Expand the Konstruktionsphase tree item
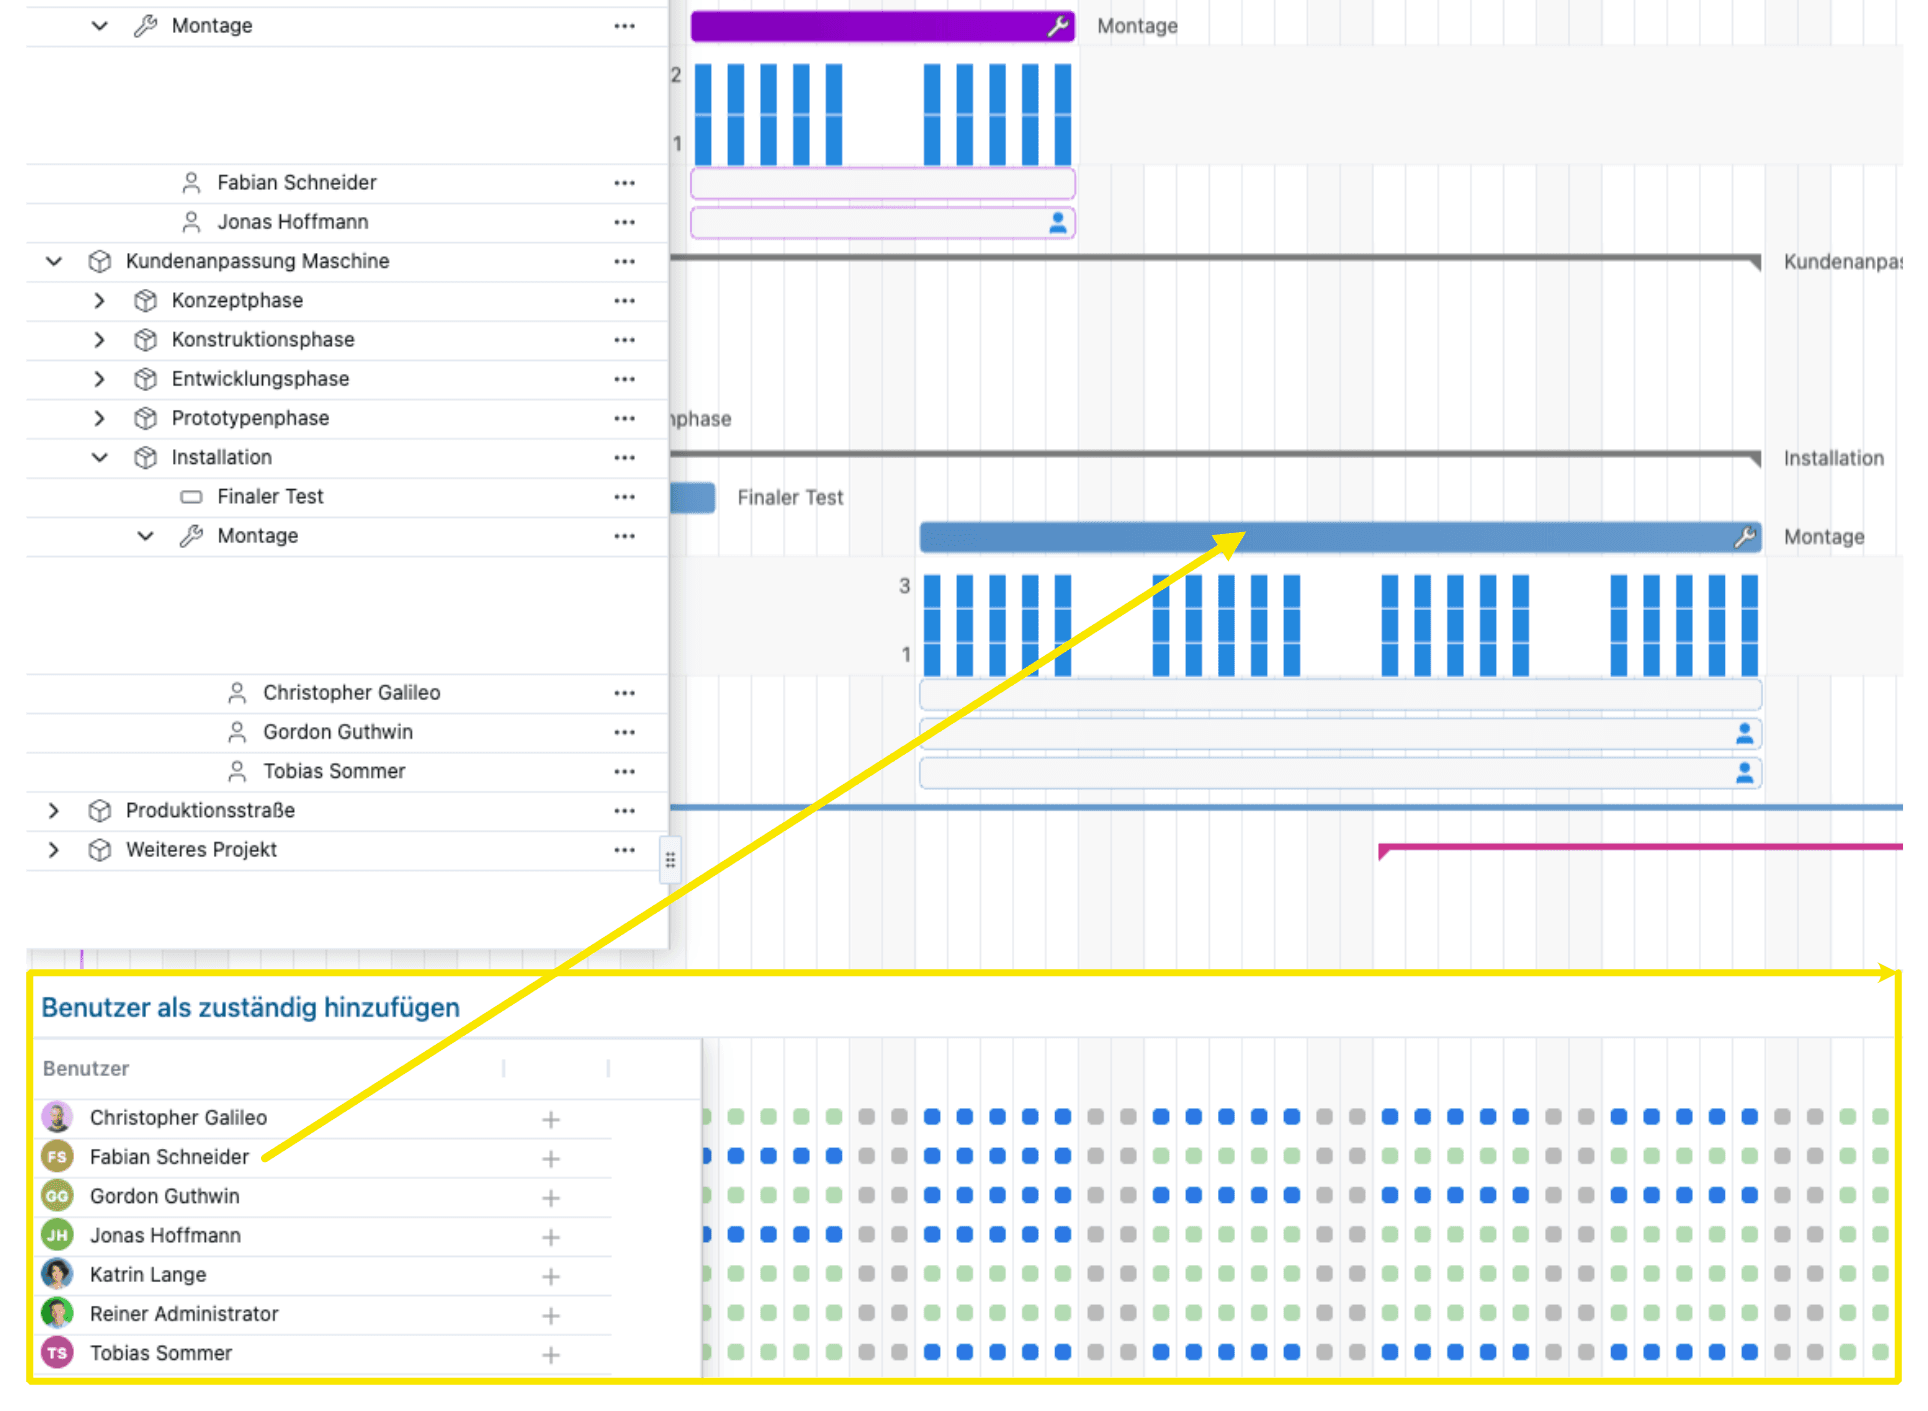Image resolution: width=1928 pixels, height=1411 pixels. tap(99, 340)
